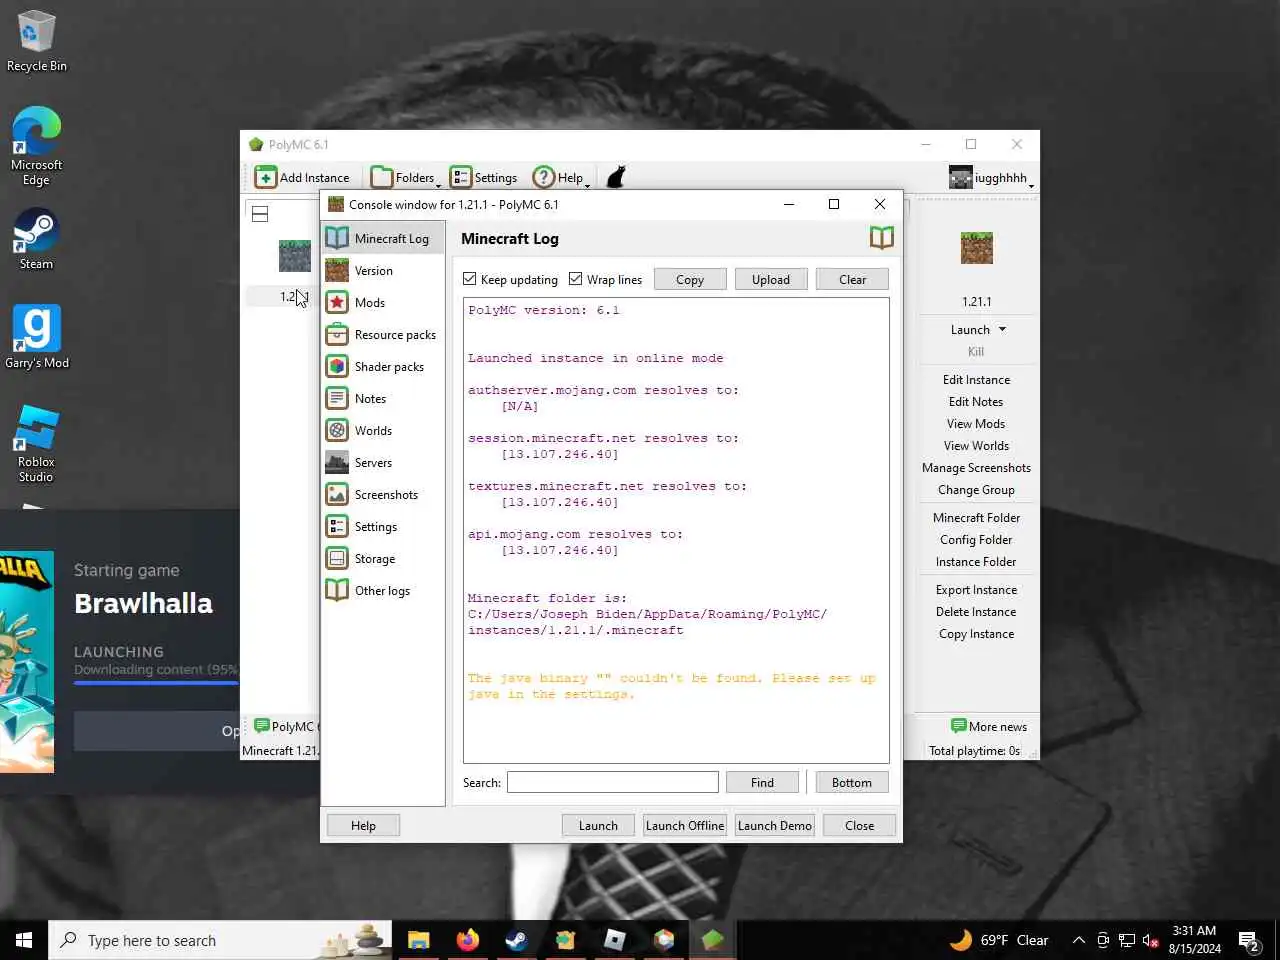Open the Version page in sidebar
This screenshot has height=960, width=1280.
(x=383, y=270)
